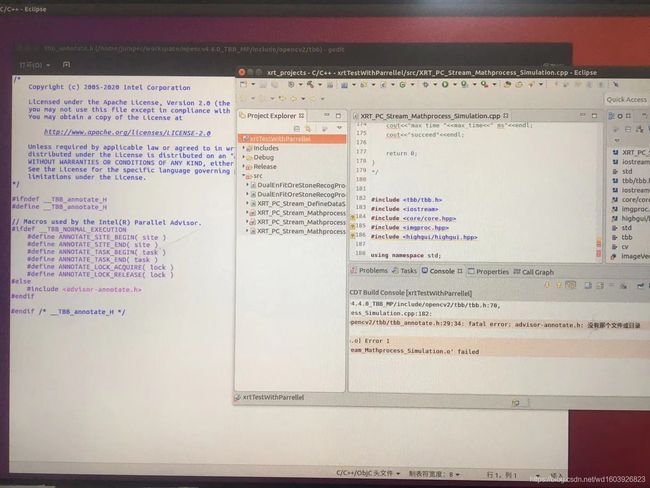
Task: Click 'C/C++ - Eclipse' title in the top bar
Action: click(23, 9)
